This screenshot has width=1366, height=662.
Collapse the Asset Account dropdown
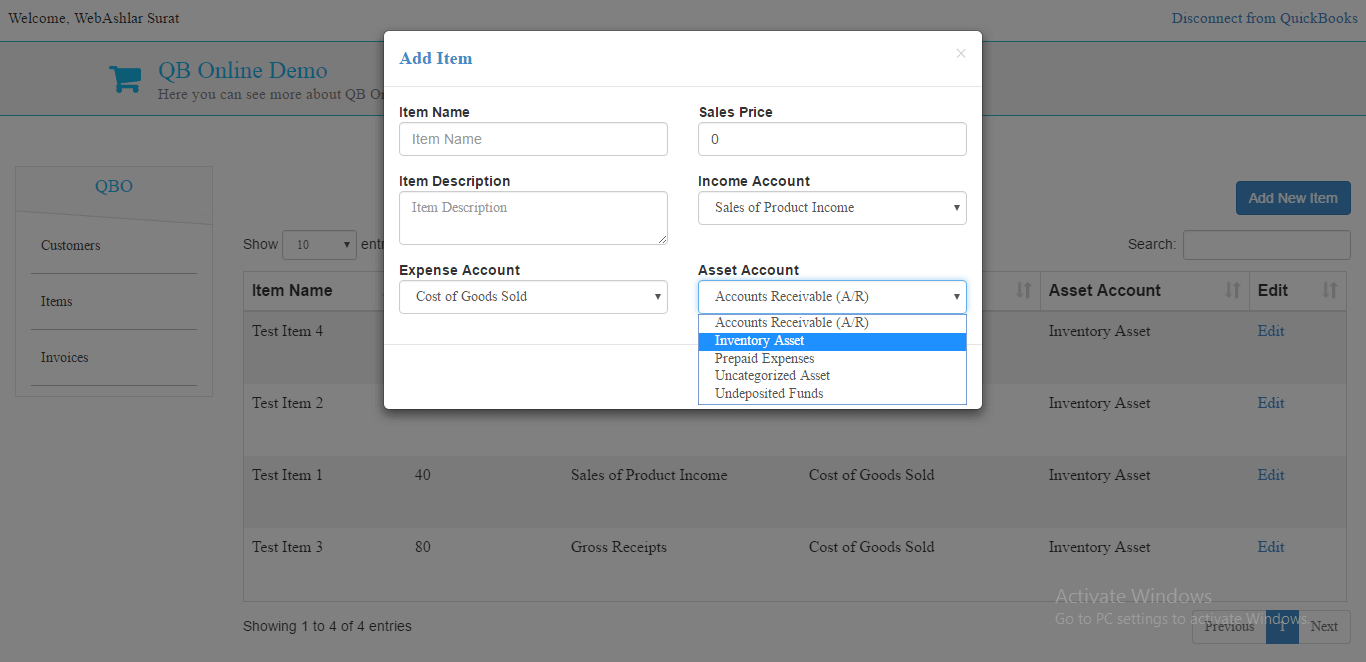click(832, 297)
